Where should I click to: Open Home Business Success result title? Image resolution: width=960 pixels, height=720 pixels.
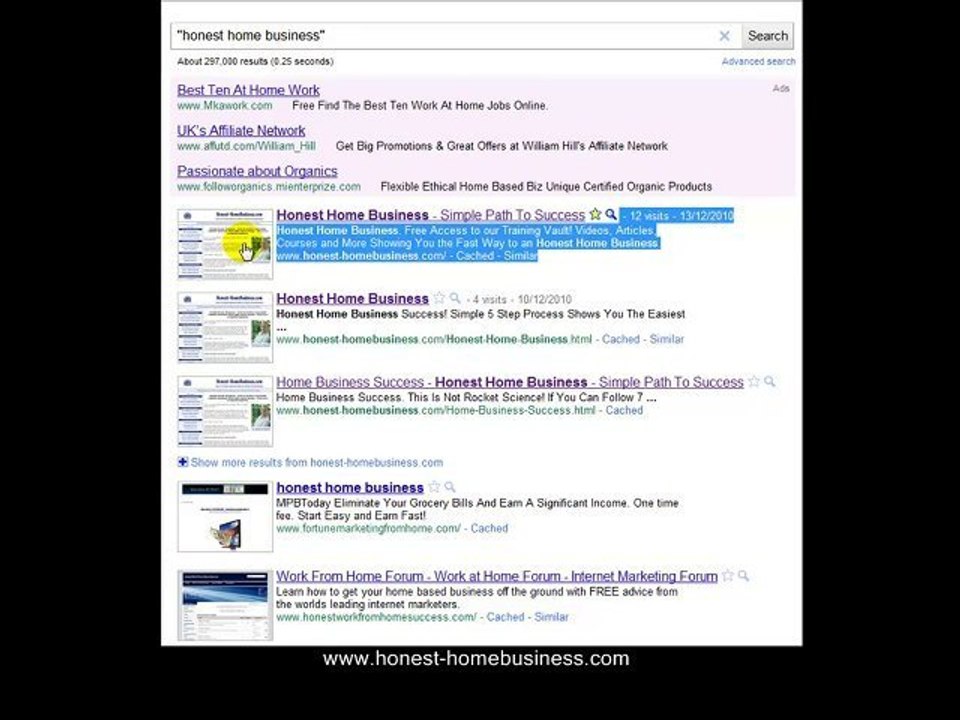[509, 382]
